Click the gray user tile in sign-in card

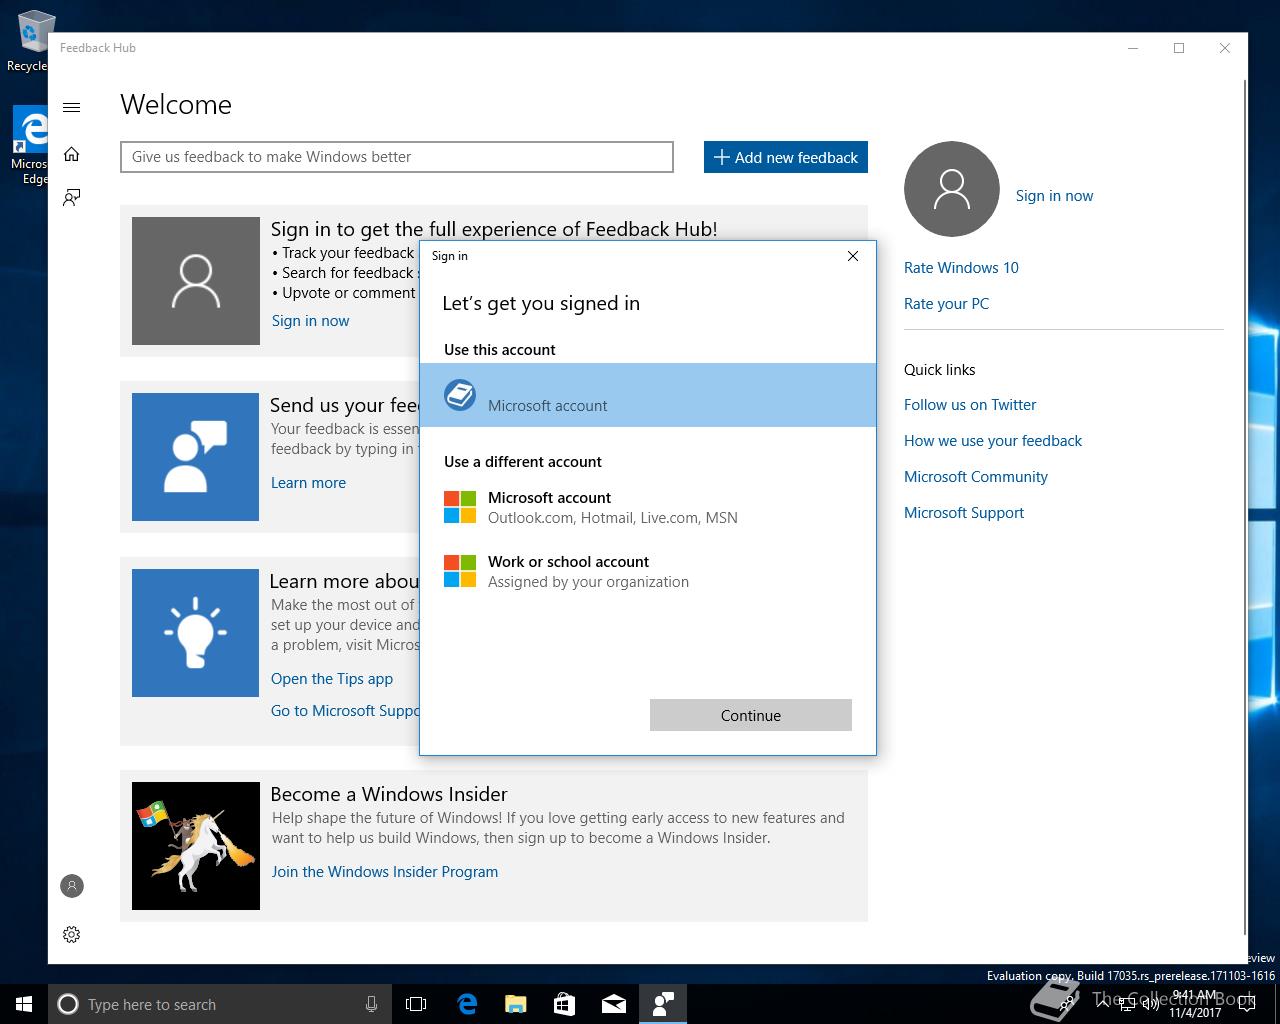pos(196,281)
